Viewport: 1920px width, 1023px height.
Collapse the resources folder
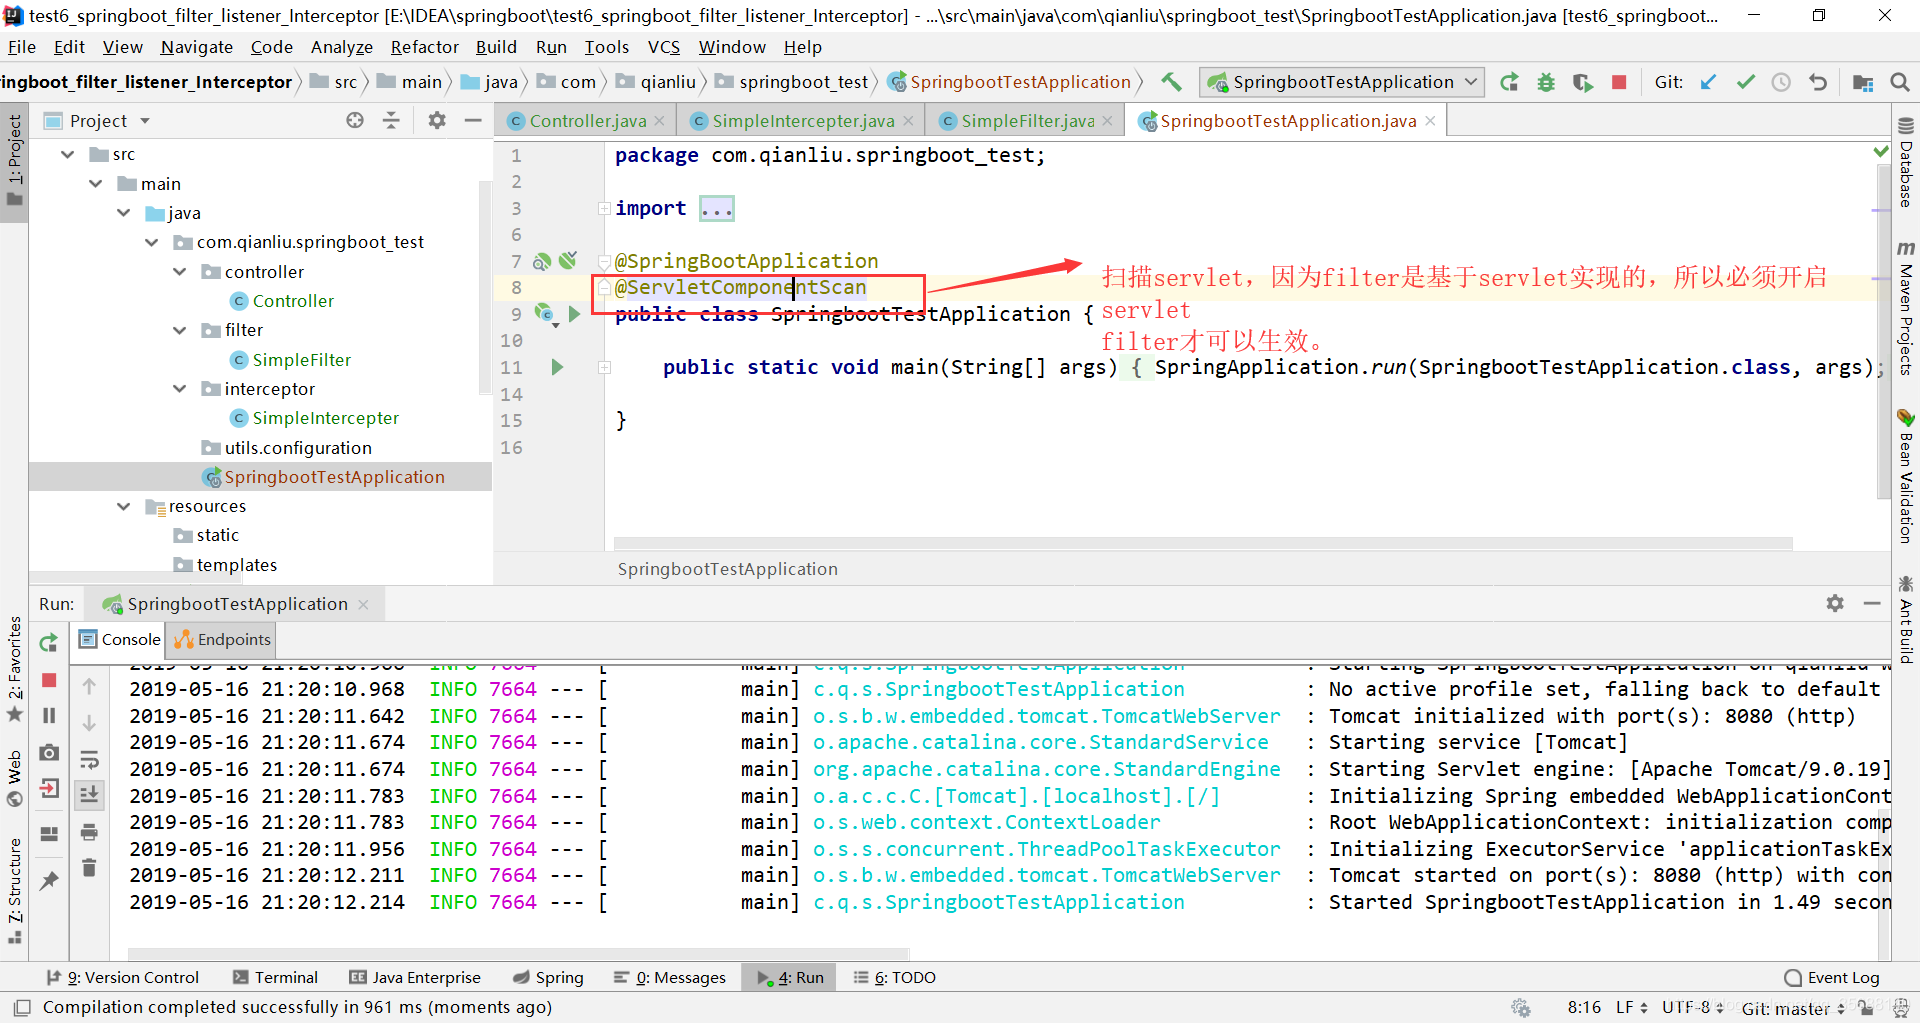pos(123,506)
